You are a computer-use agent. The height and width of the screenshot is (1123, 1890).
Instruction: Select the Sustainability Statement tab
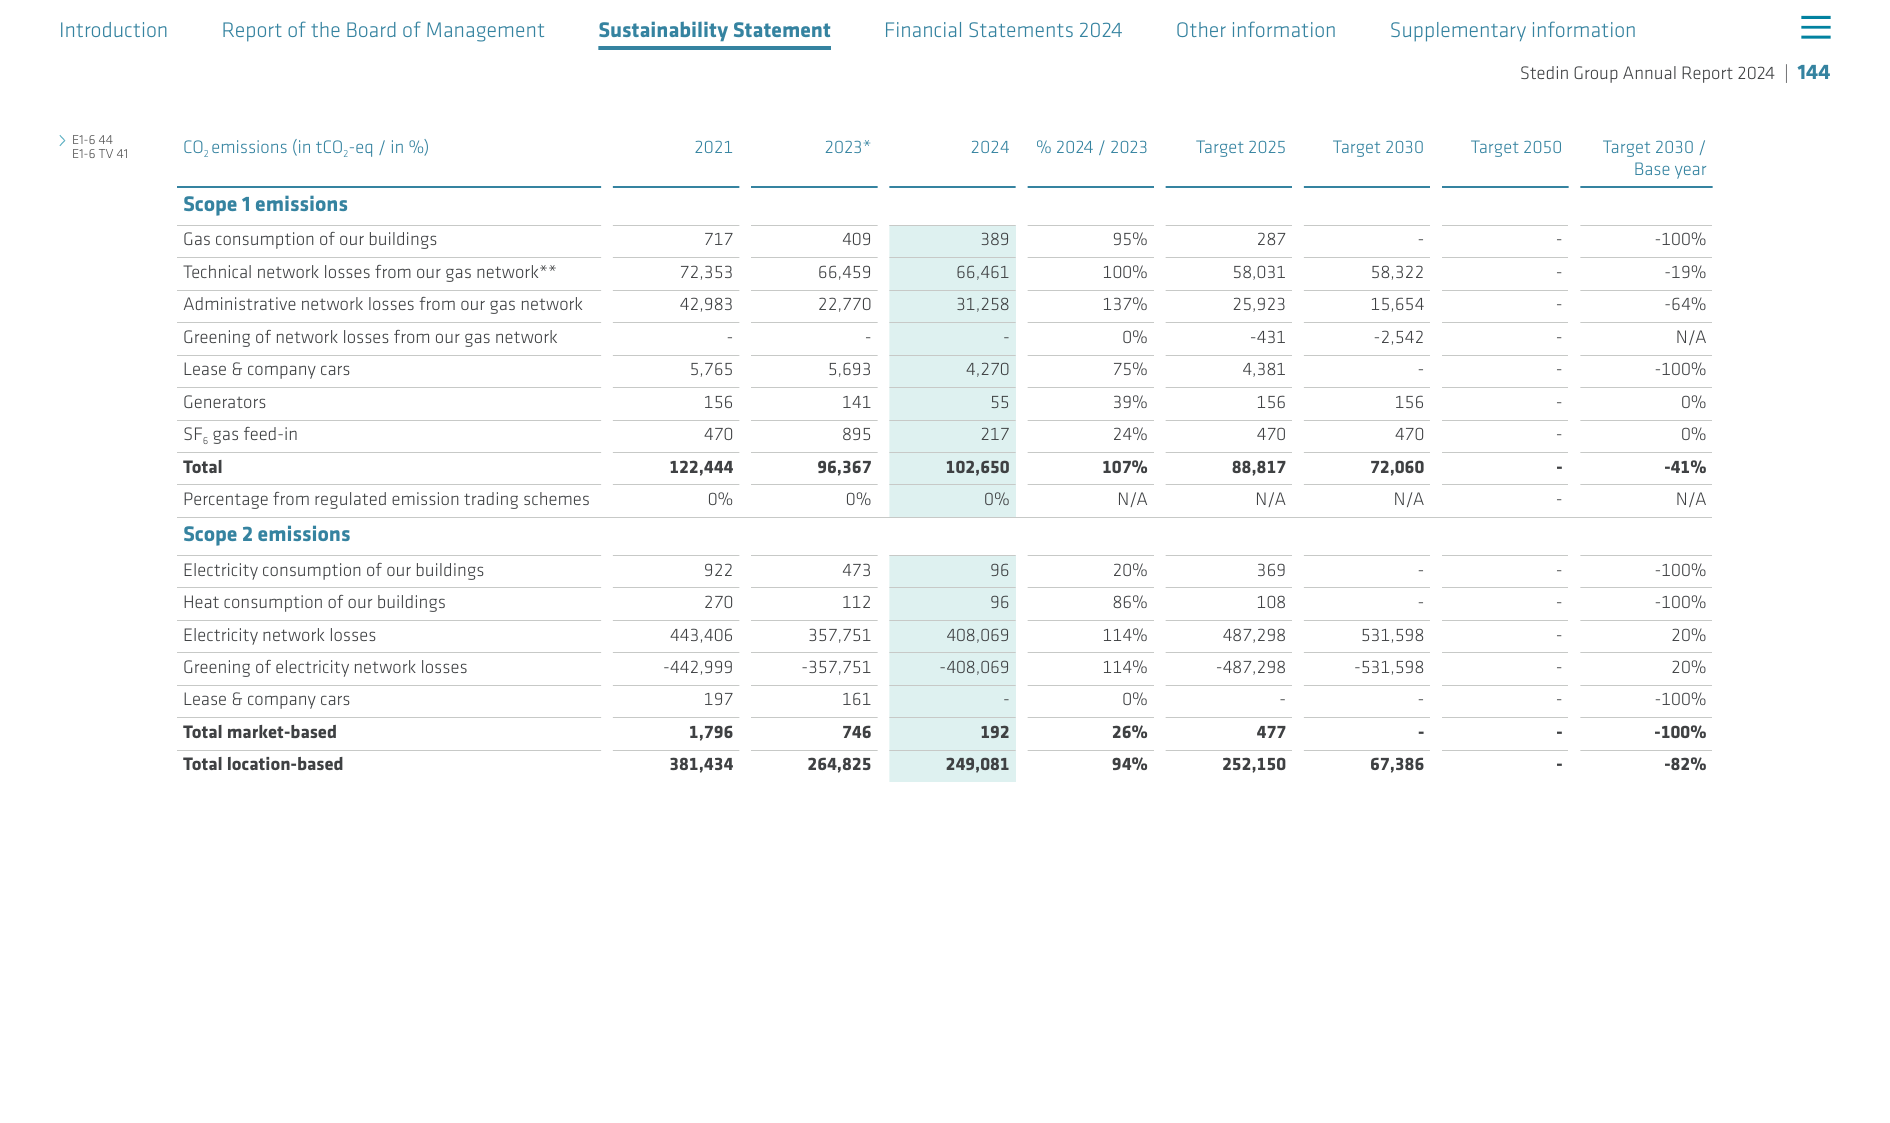[714, 31]
